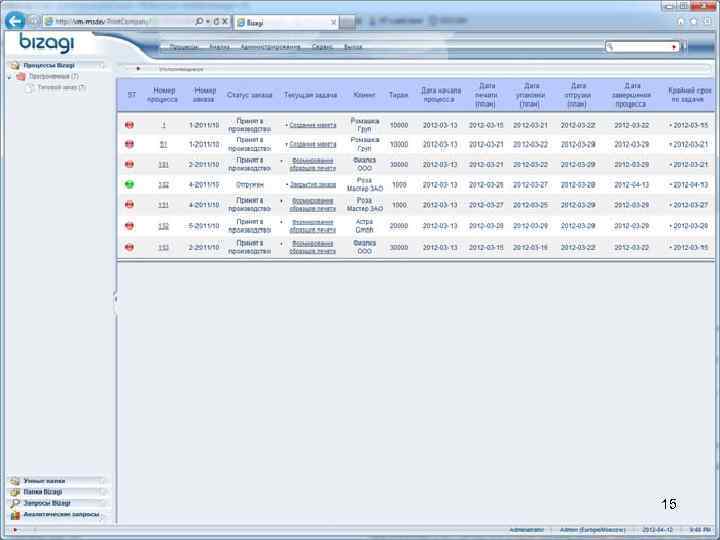Sort by the Дата завершения процесса column
720x540 pixels.
pyautogui.click(x=631, y=95)
